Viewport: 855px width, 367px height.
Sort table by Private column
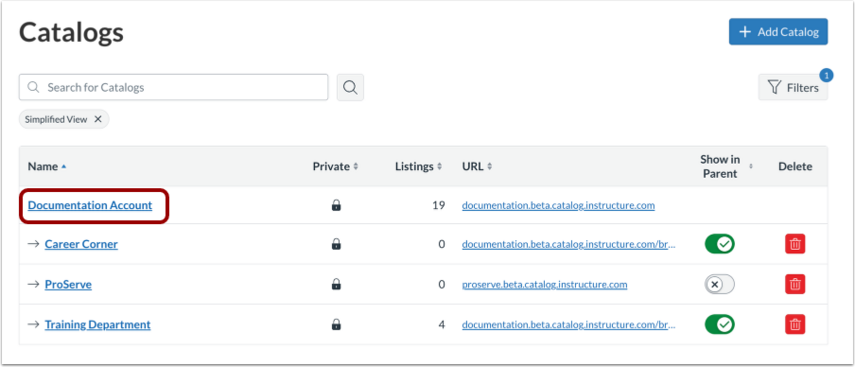(x=335, y=166)
